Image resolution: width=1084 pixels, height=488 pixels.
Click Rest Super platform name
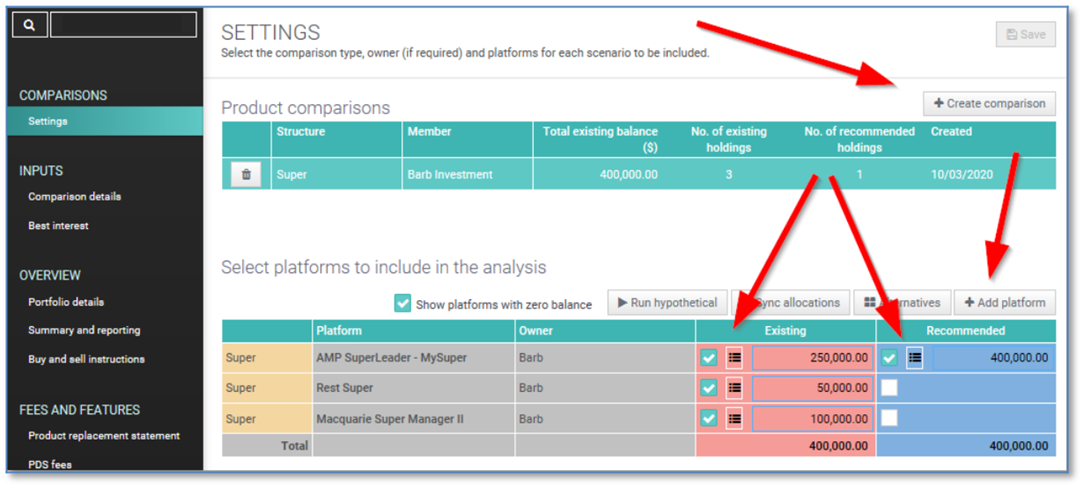pyautogui.click(x=344, y=388)
